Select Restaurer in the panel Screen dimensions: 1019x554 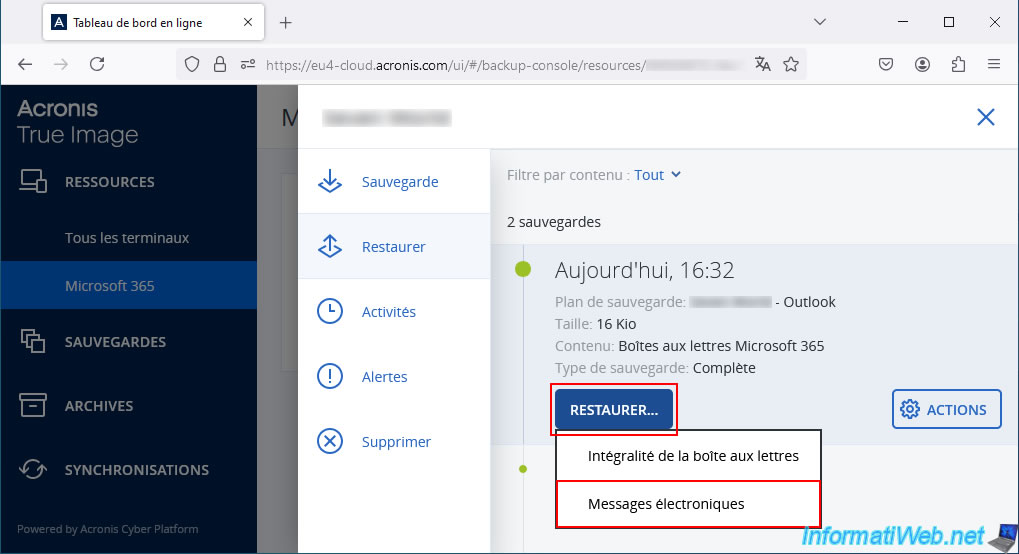pos(394,246)
